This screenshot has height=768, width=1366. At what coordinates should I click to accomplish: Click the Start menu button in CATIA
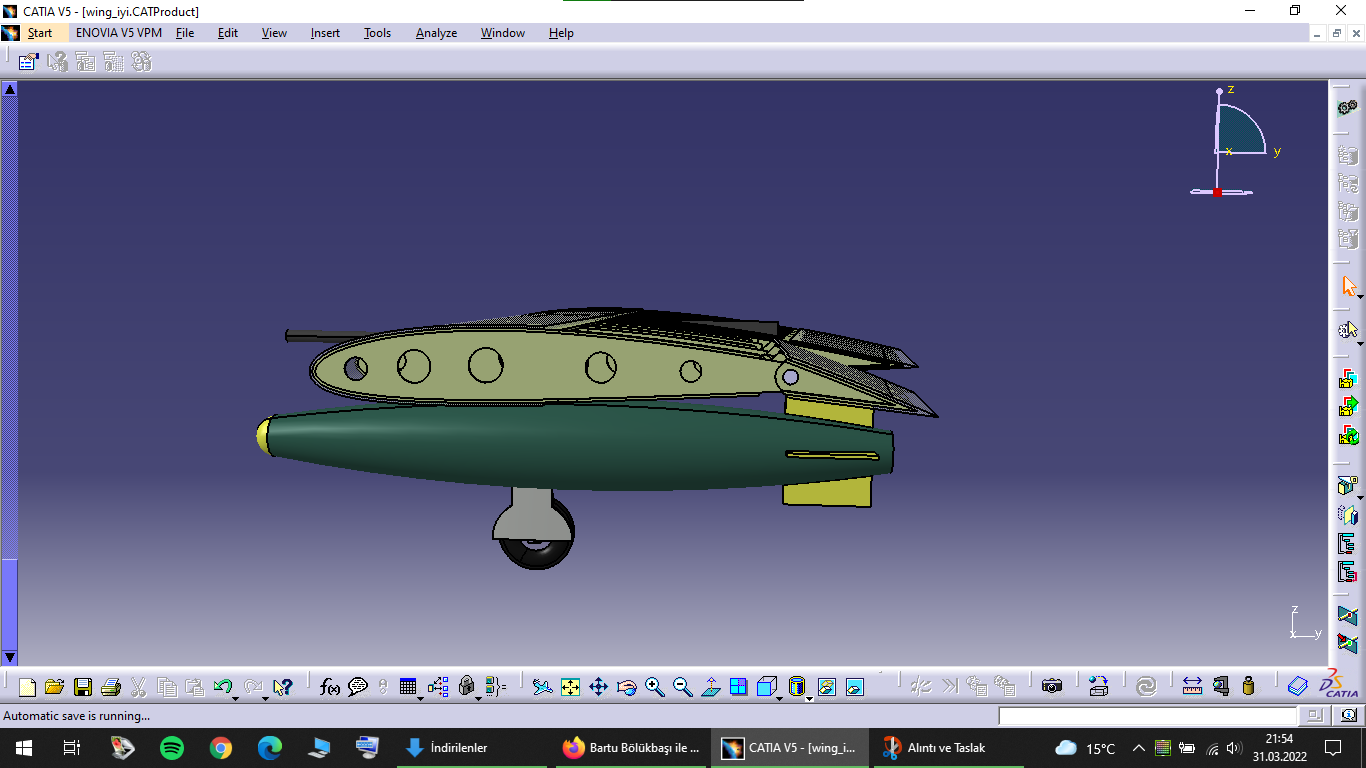point(40,33)
